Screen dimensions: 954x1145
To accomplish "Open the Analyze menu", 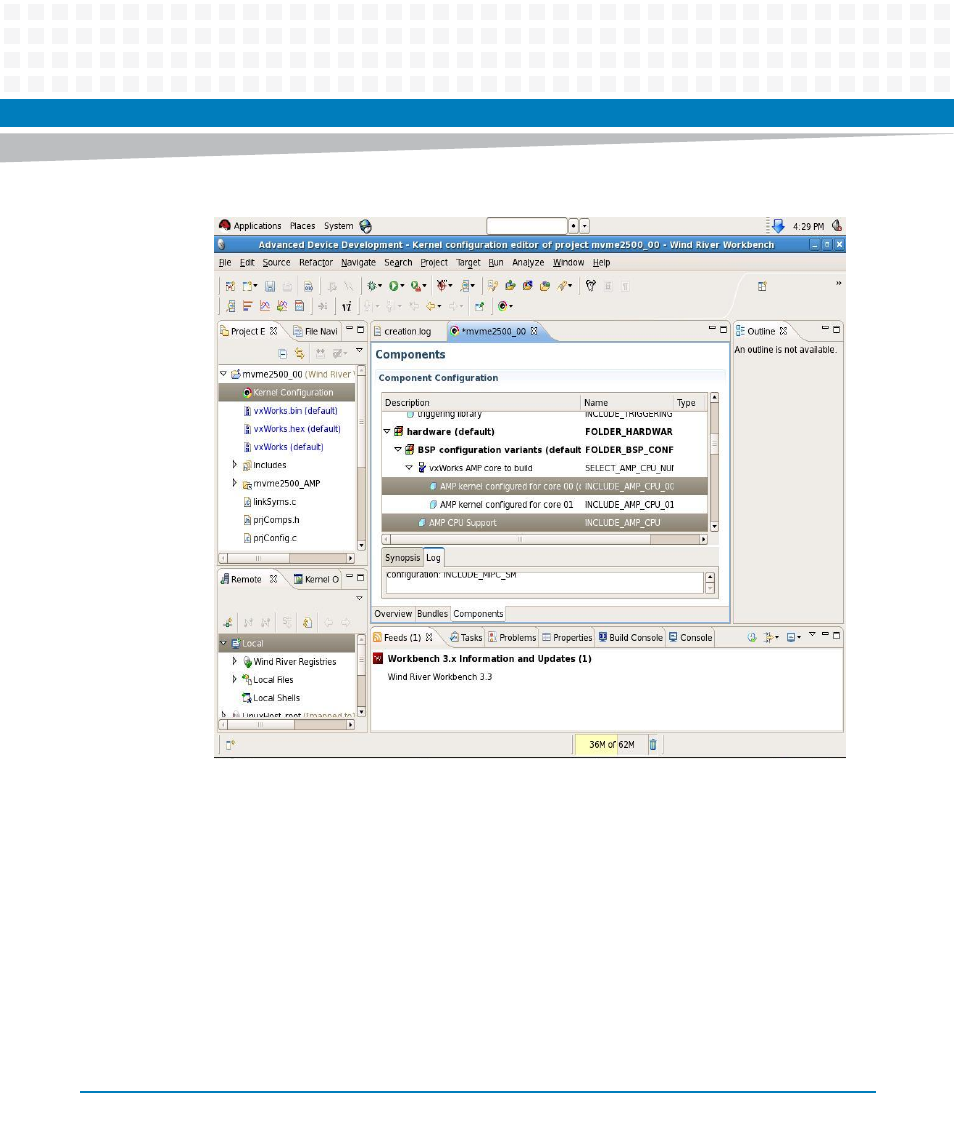I will 527,263.
